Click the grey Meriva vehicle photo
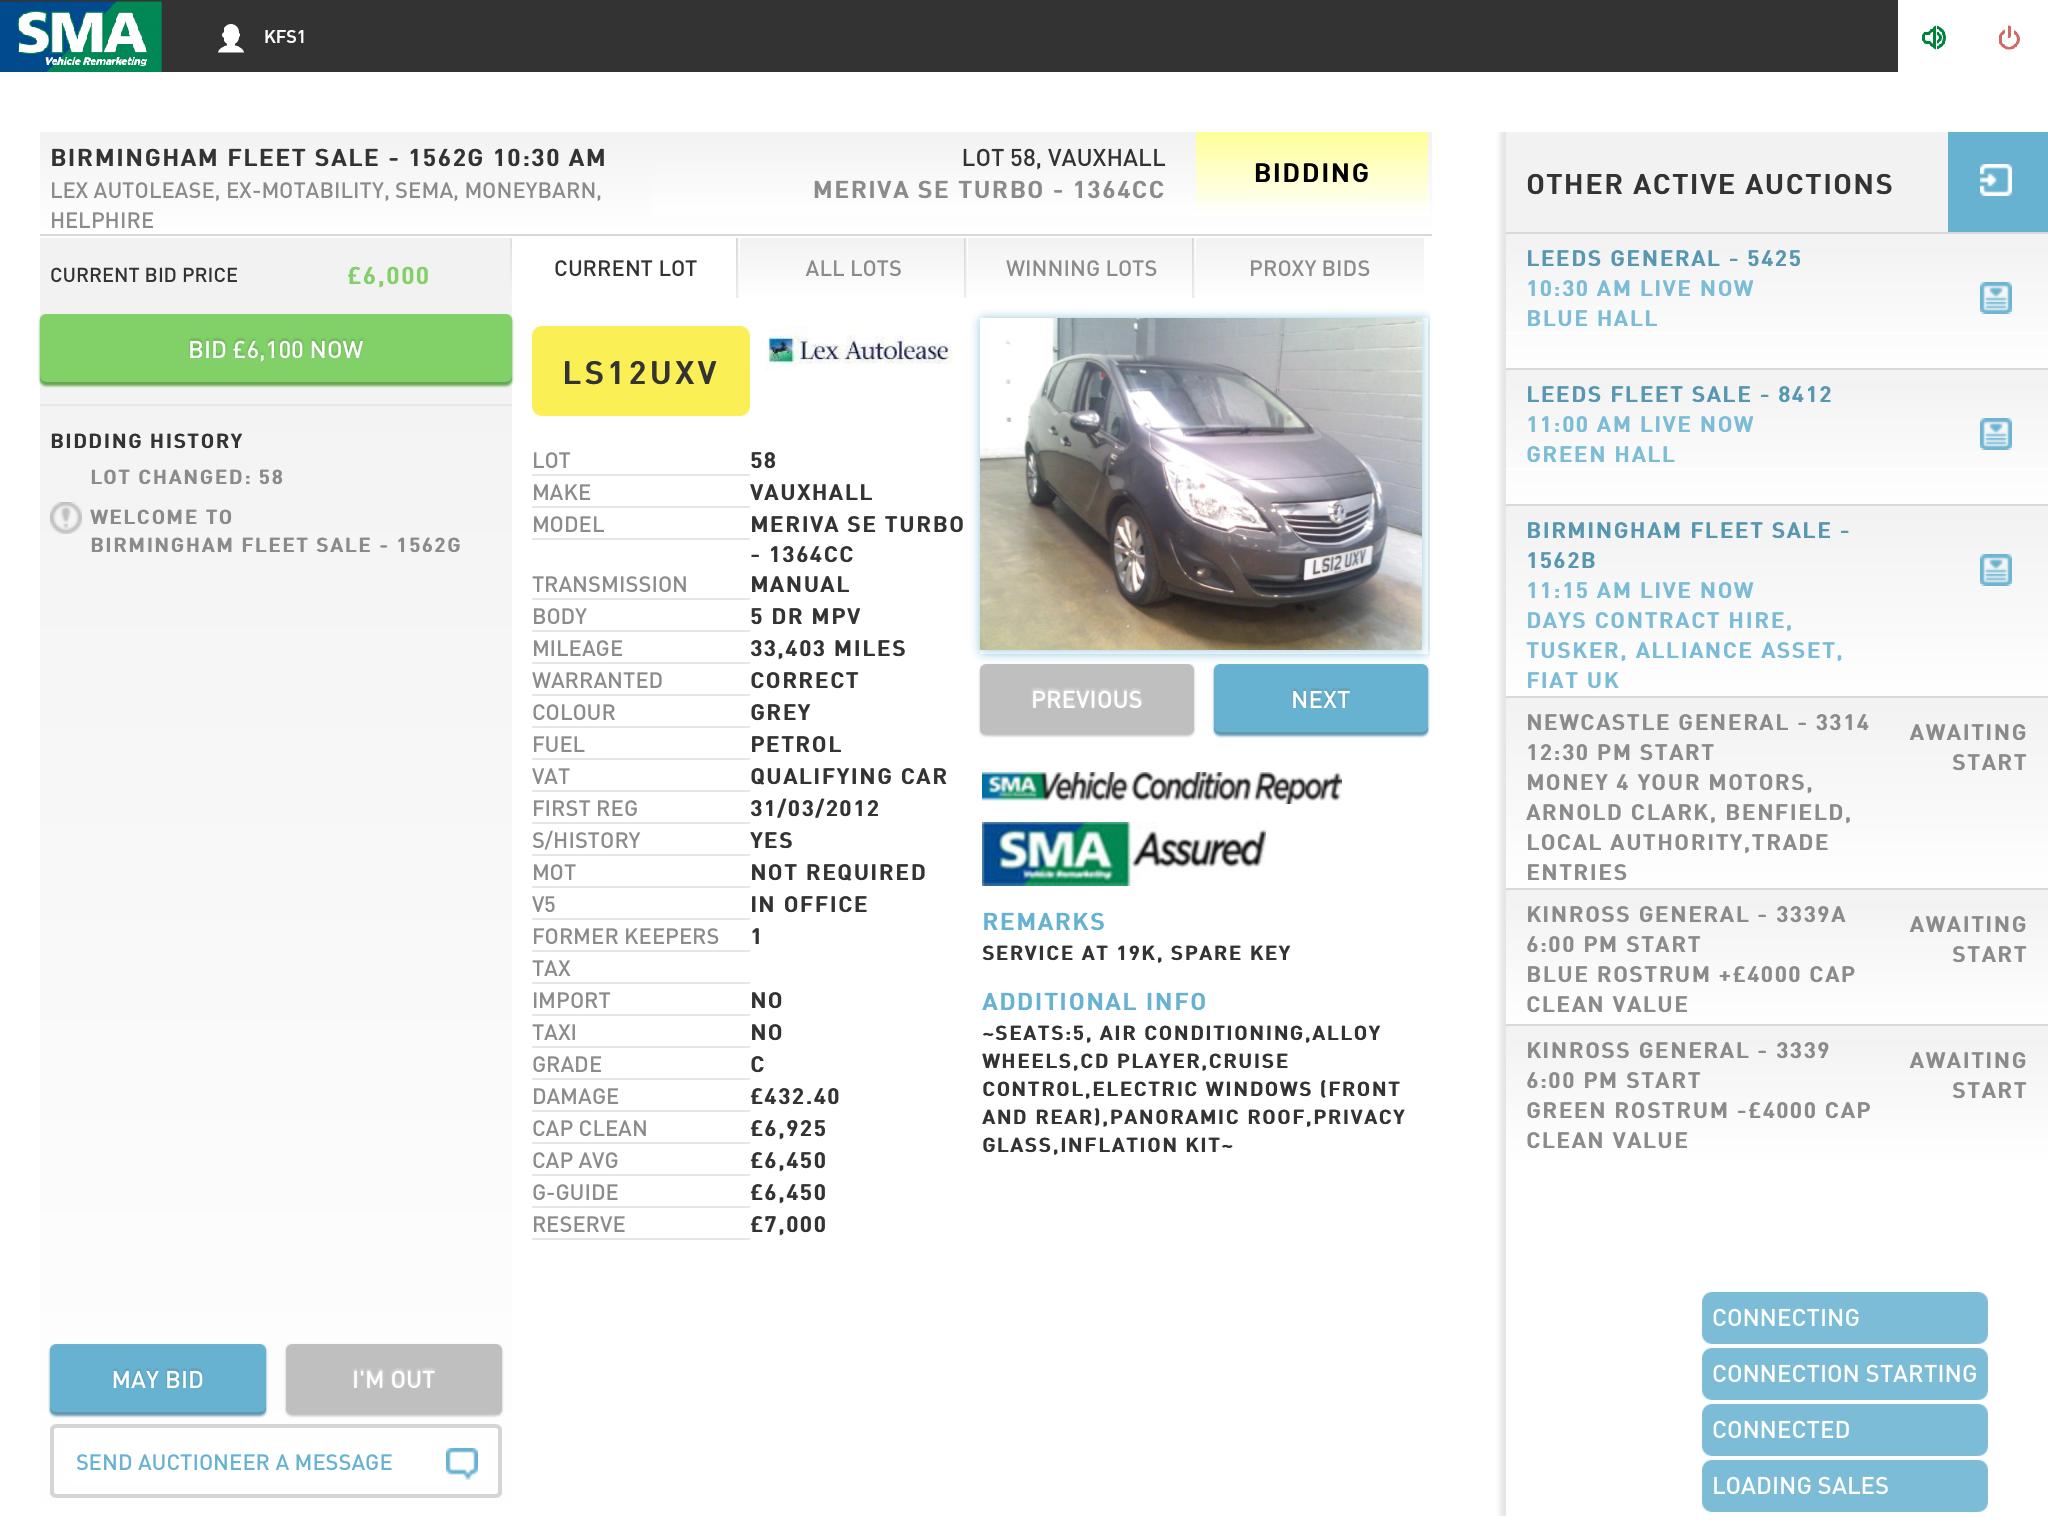 coord(1202,485)
